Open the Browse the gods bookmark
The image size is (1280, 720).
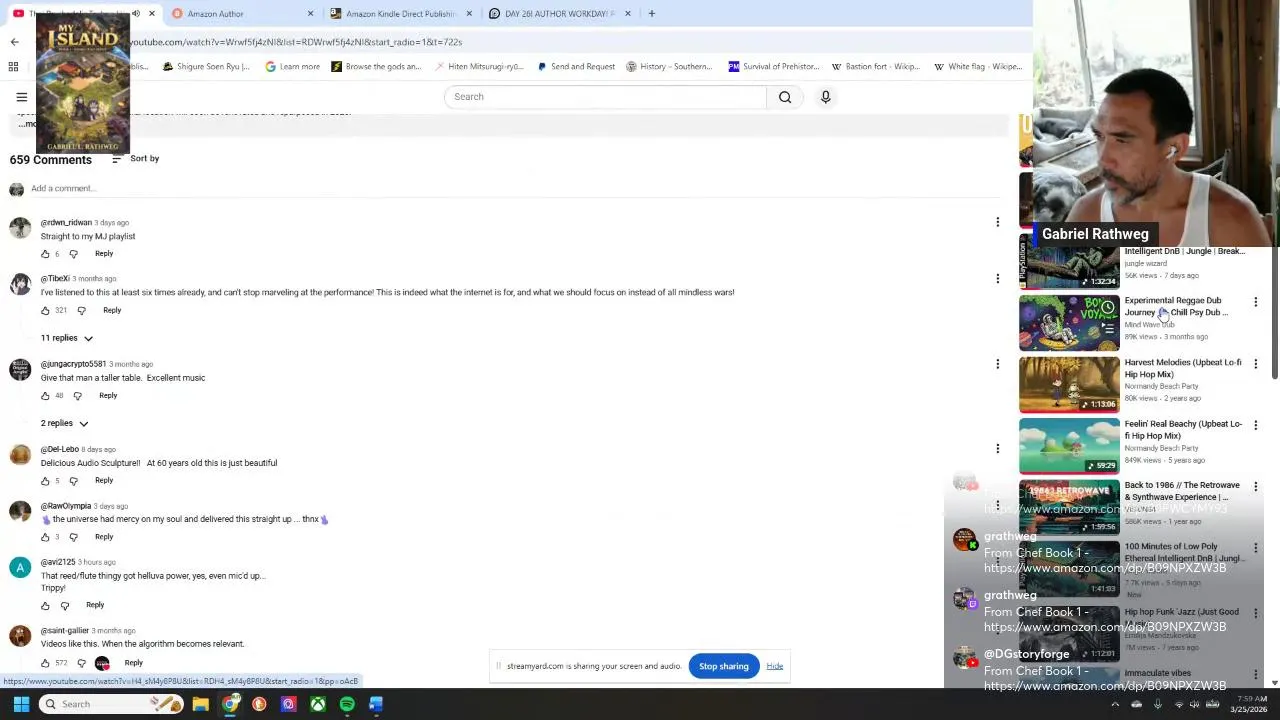point(375,67)
